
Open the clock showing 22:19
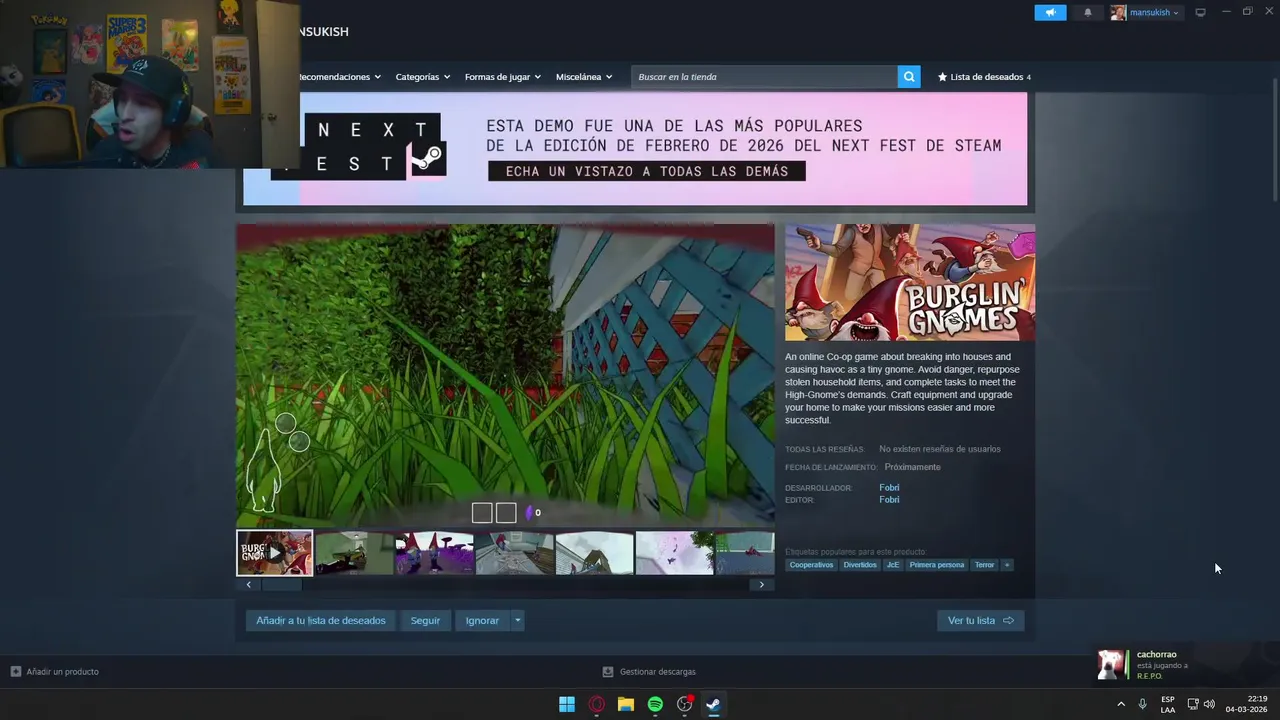click(x=1248, y=704)
